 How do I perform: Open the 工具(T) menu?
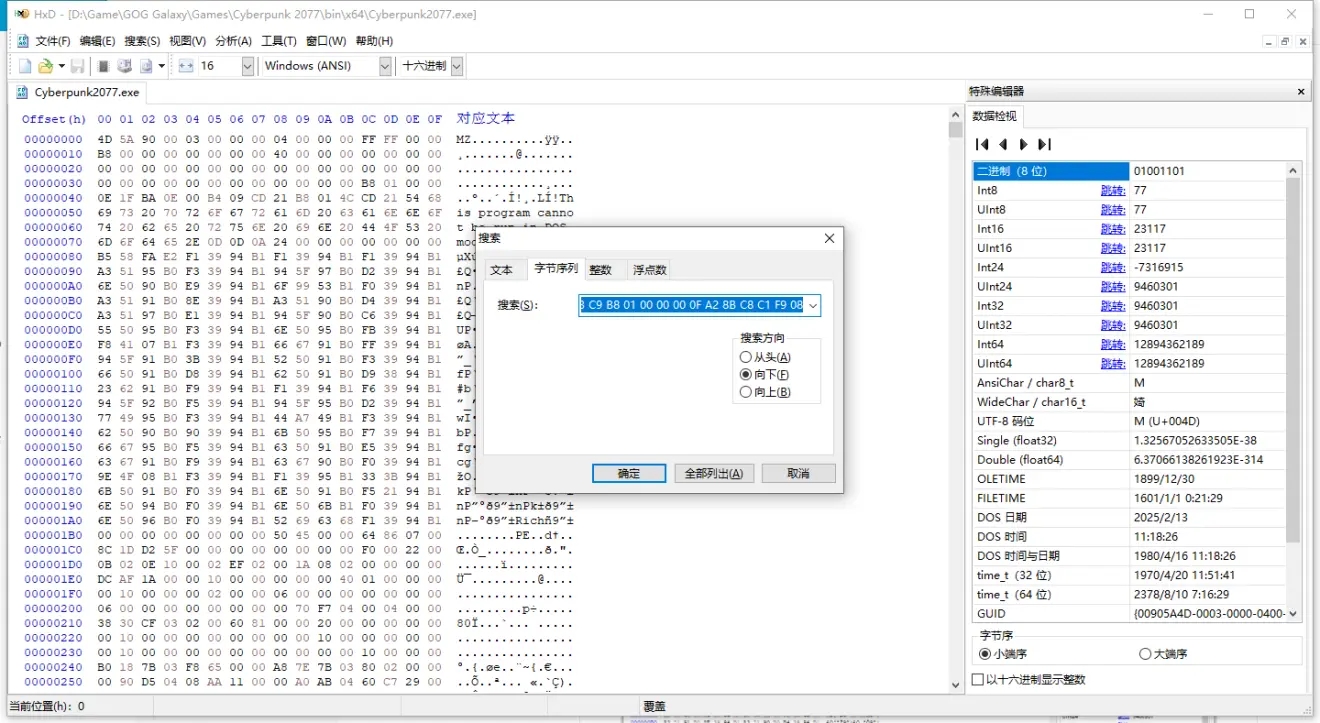[x=279, y=41]
